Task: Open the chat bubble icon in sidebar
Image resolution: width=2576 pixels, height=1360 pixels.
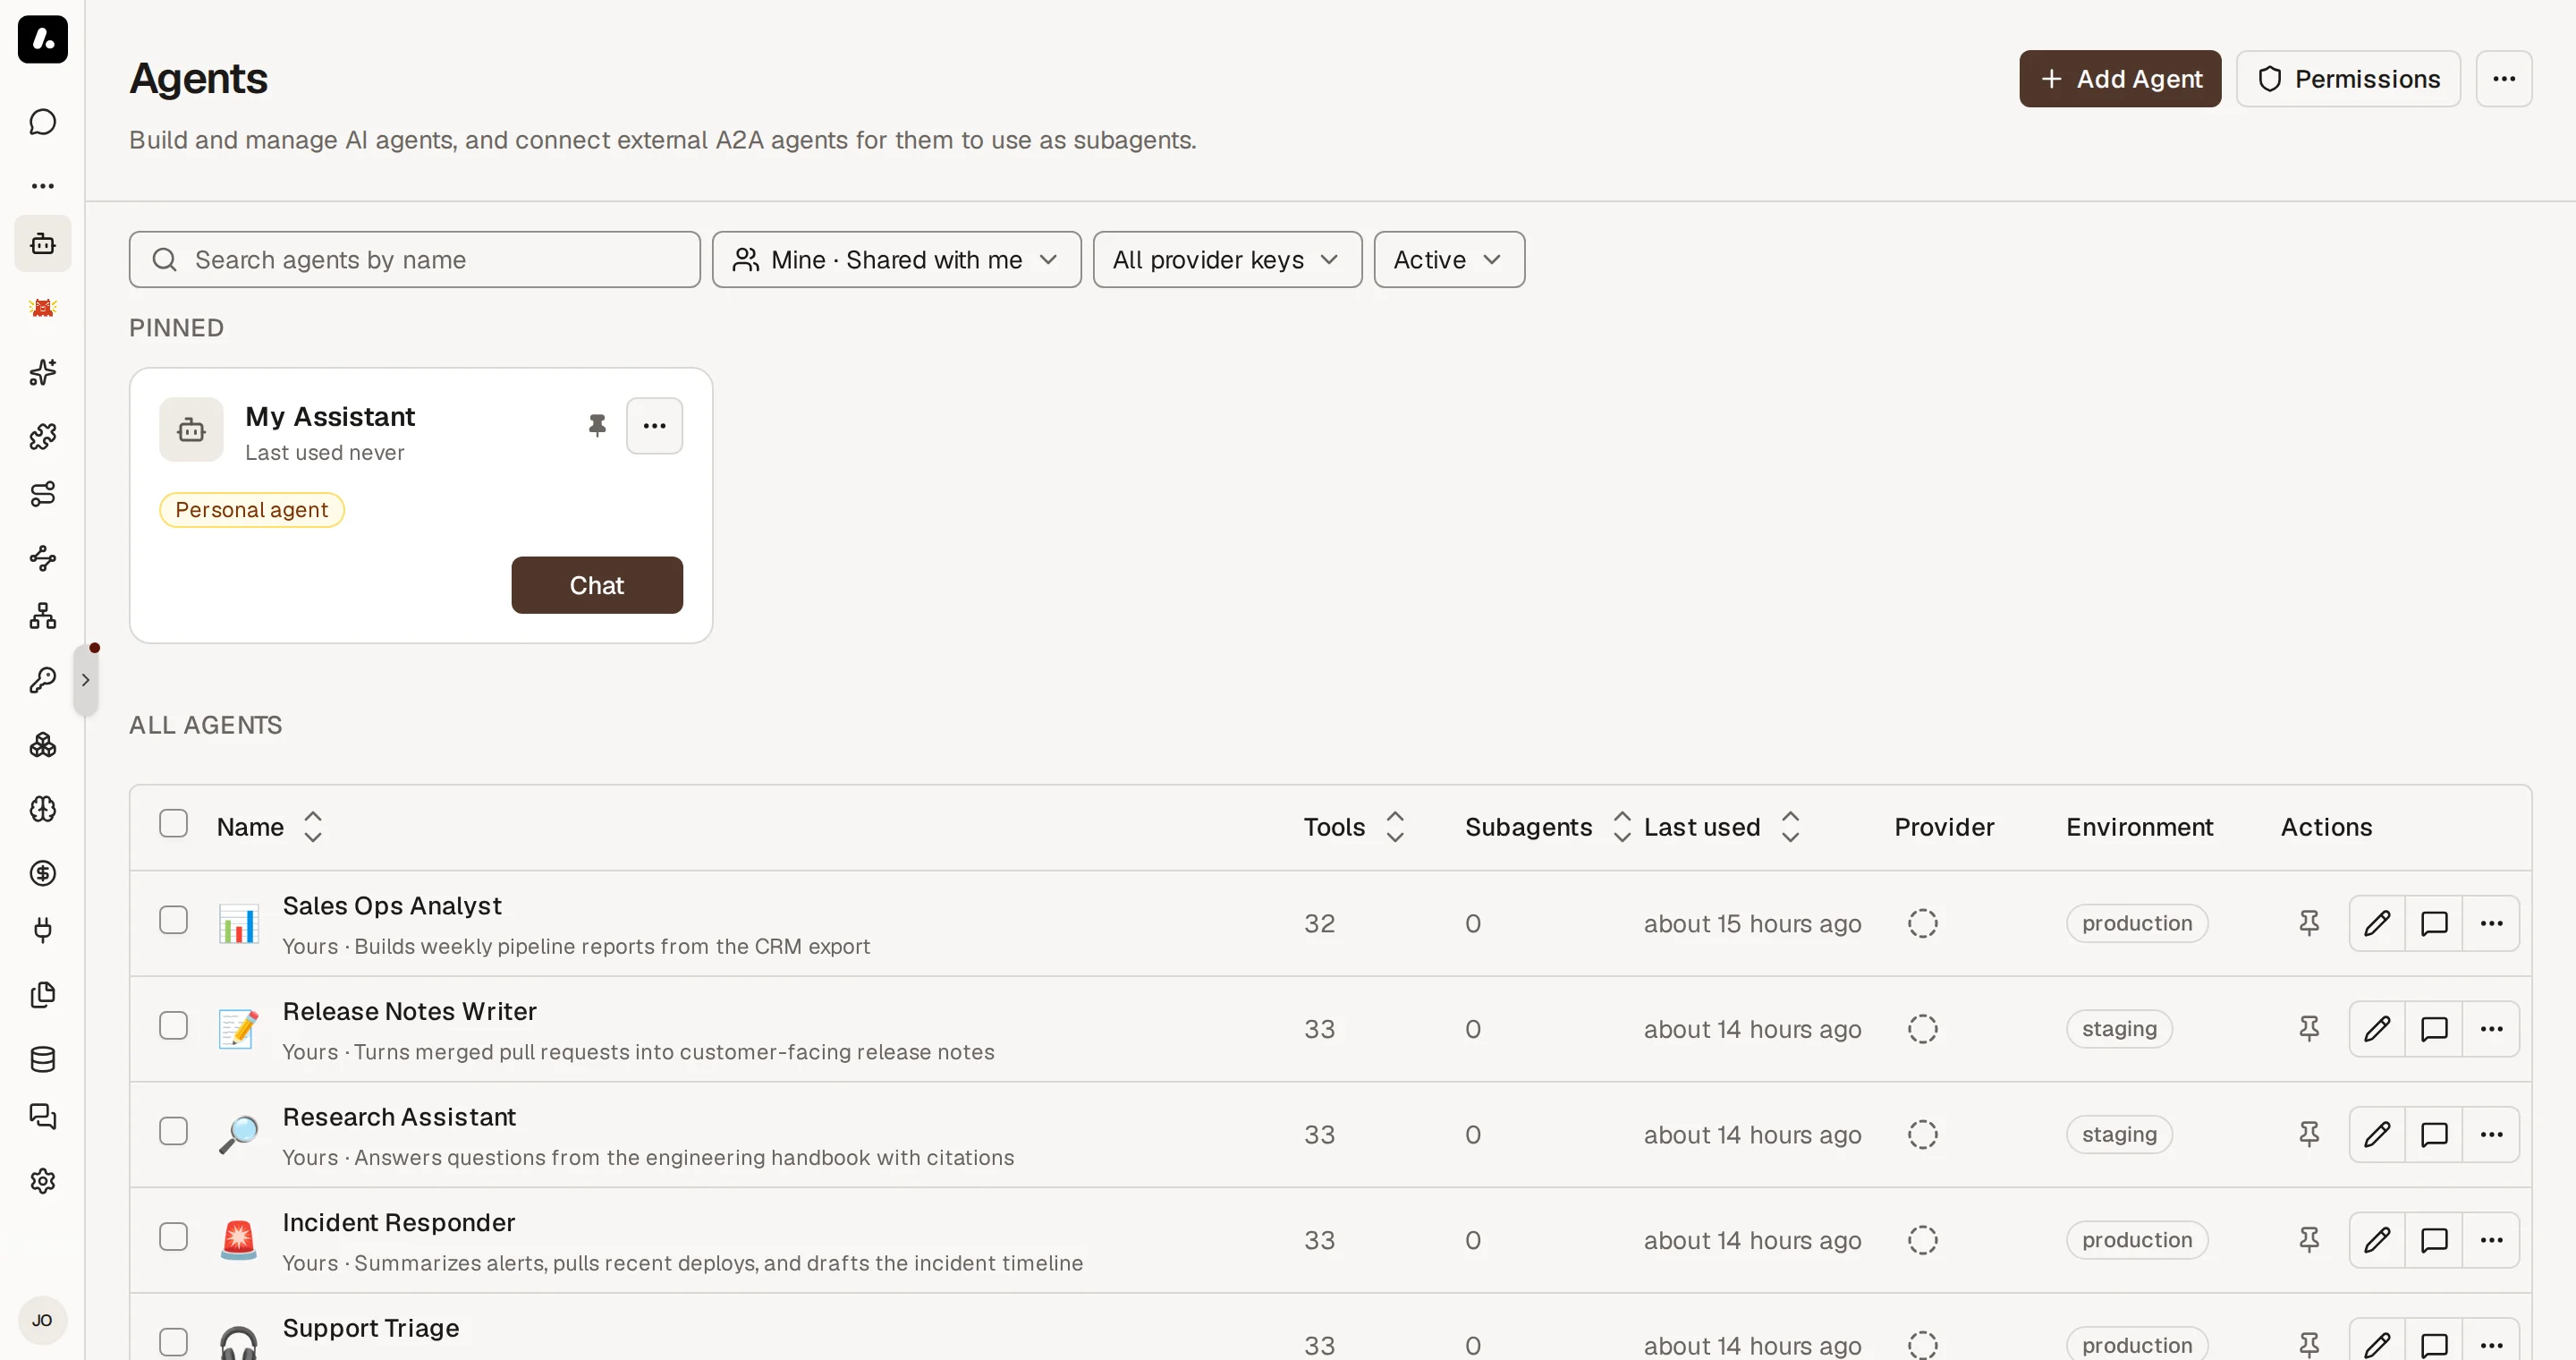Action: (x=42, y=122)
